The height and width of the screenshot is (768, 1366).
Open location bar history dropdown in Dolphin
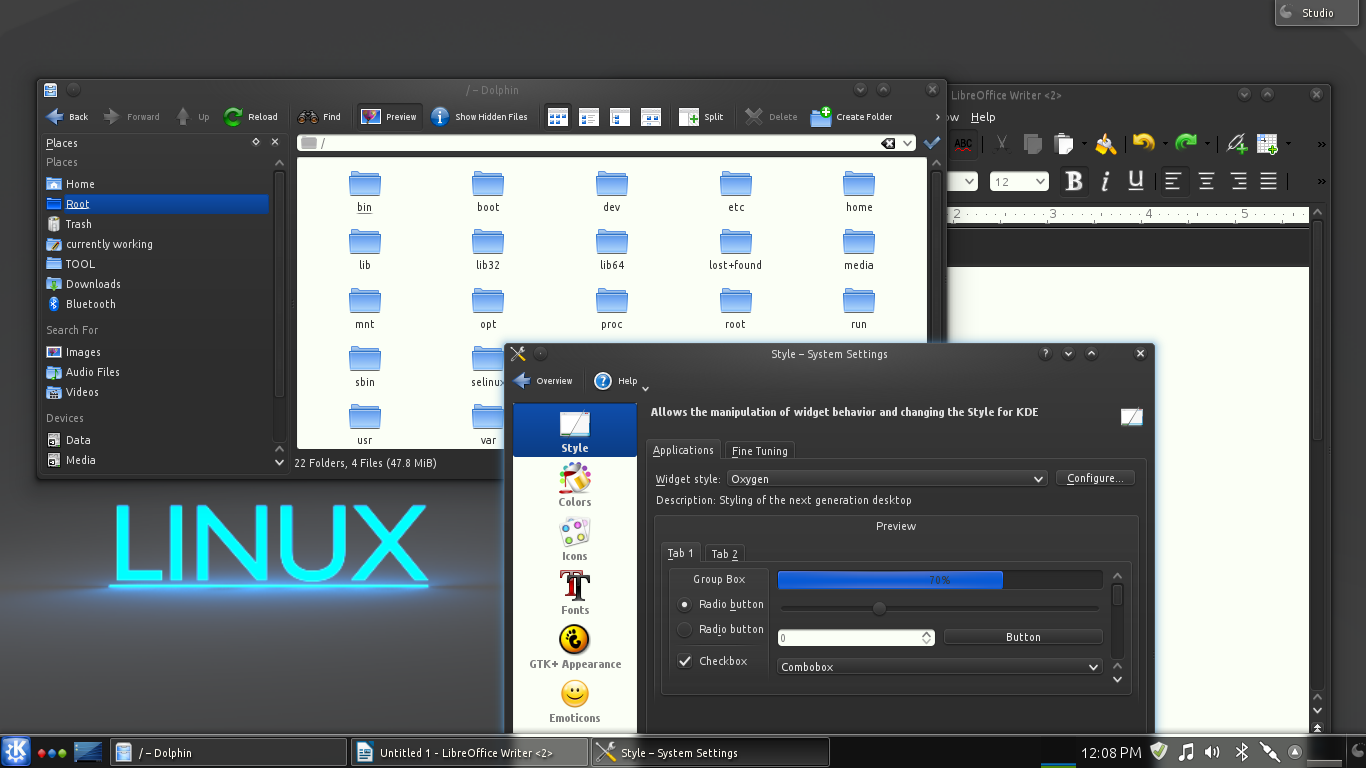(x=908, y=143)
